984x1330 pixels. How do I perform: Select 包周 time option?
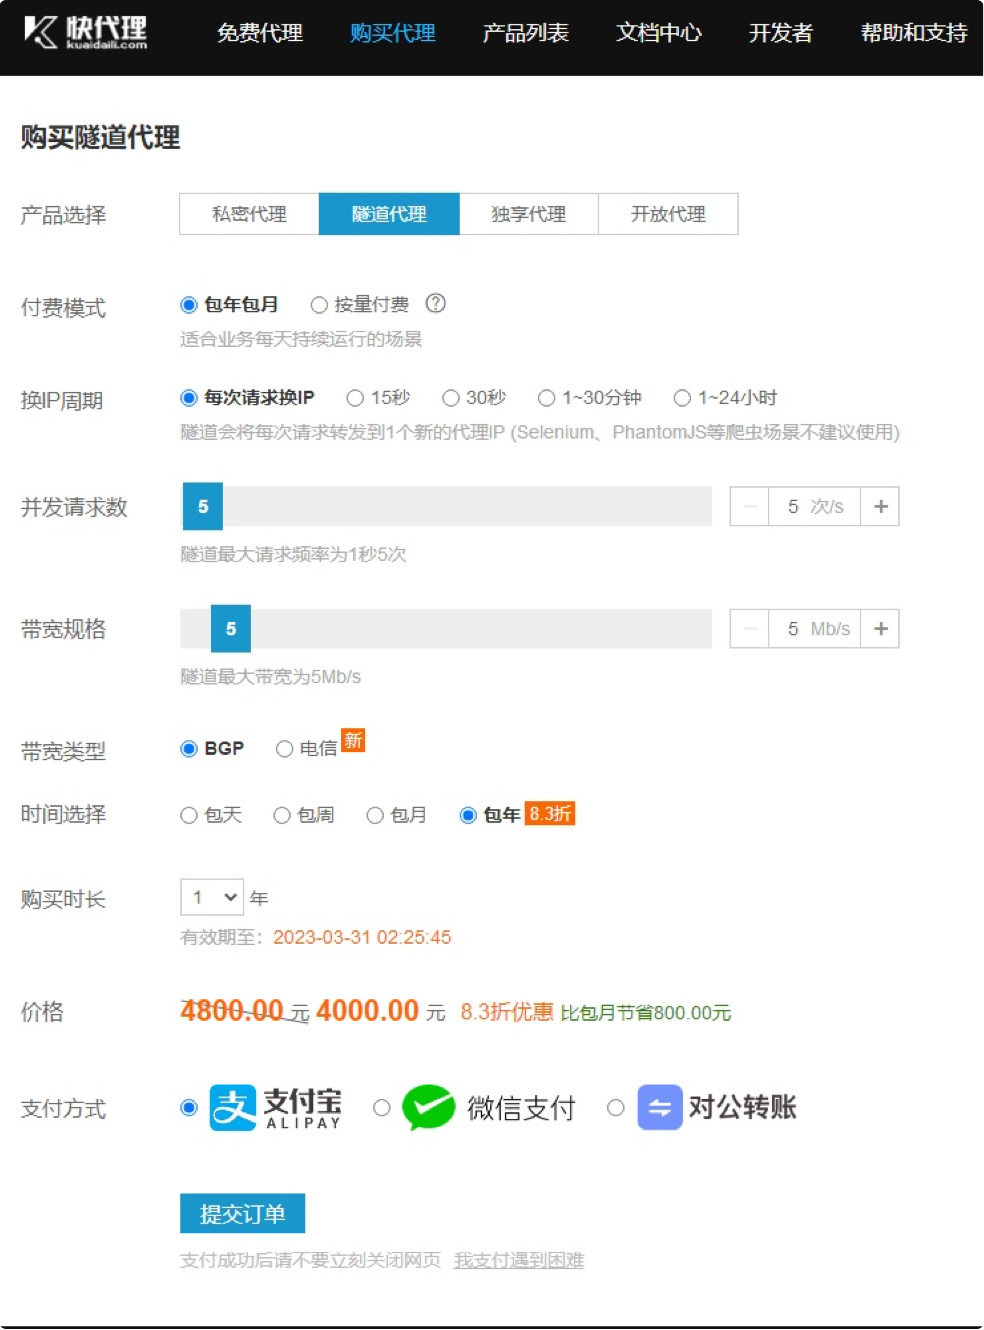tap(282, 816)
